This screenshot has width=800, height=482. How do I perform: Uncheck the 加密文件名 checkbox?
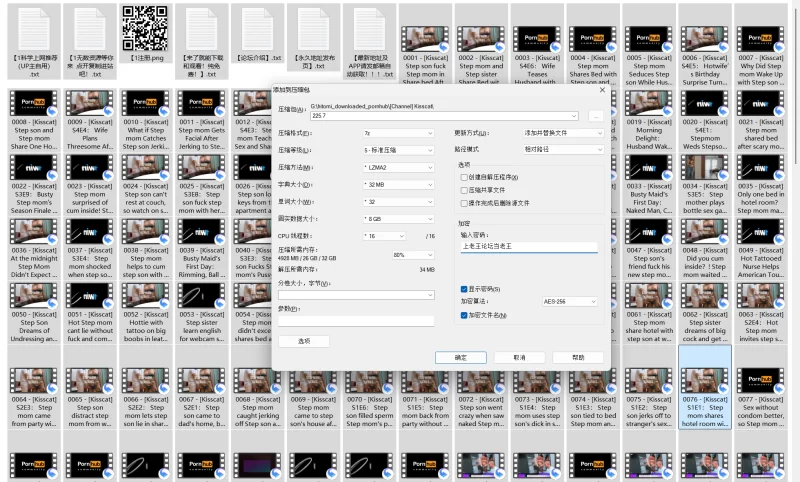[464, 314]
